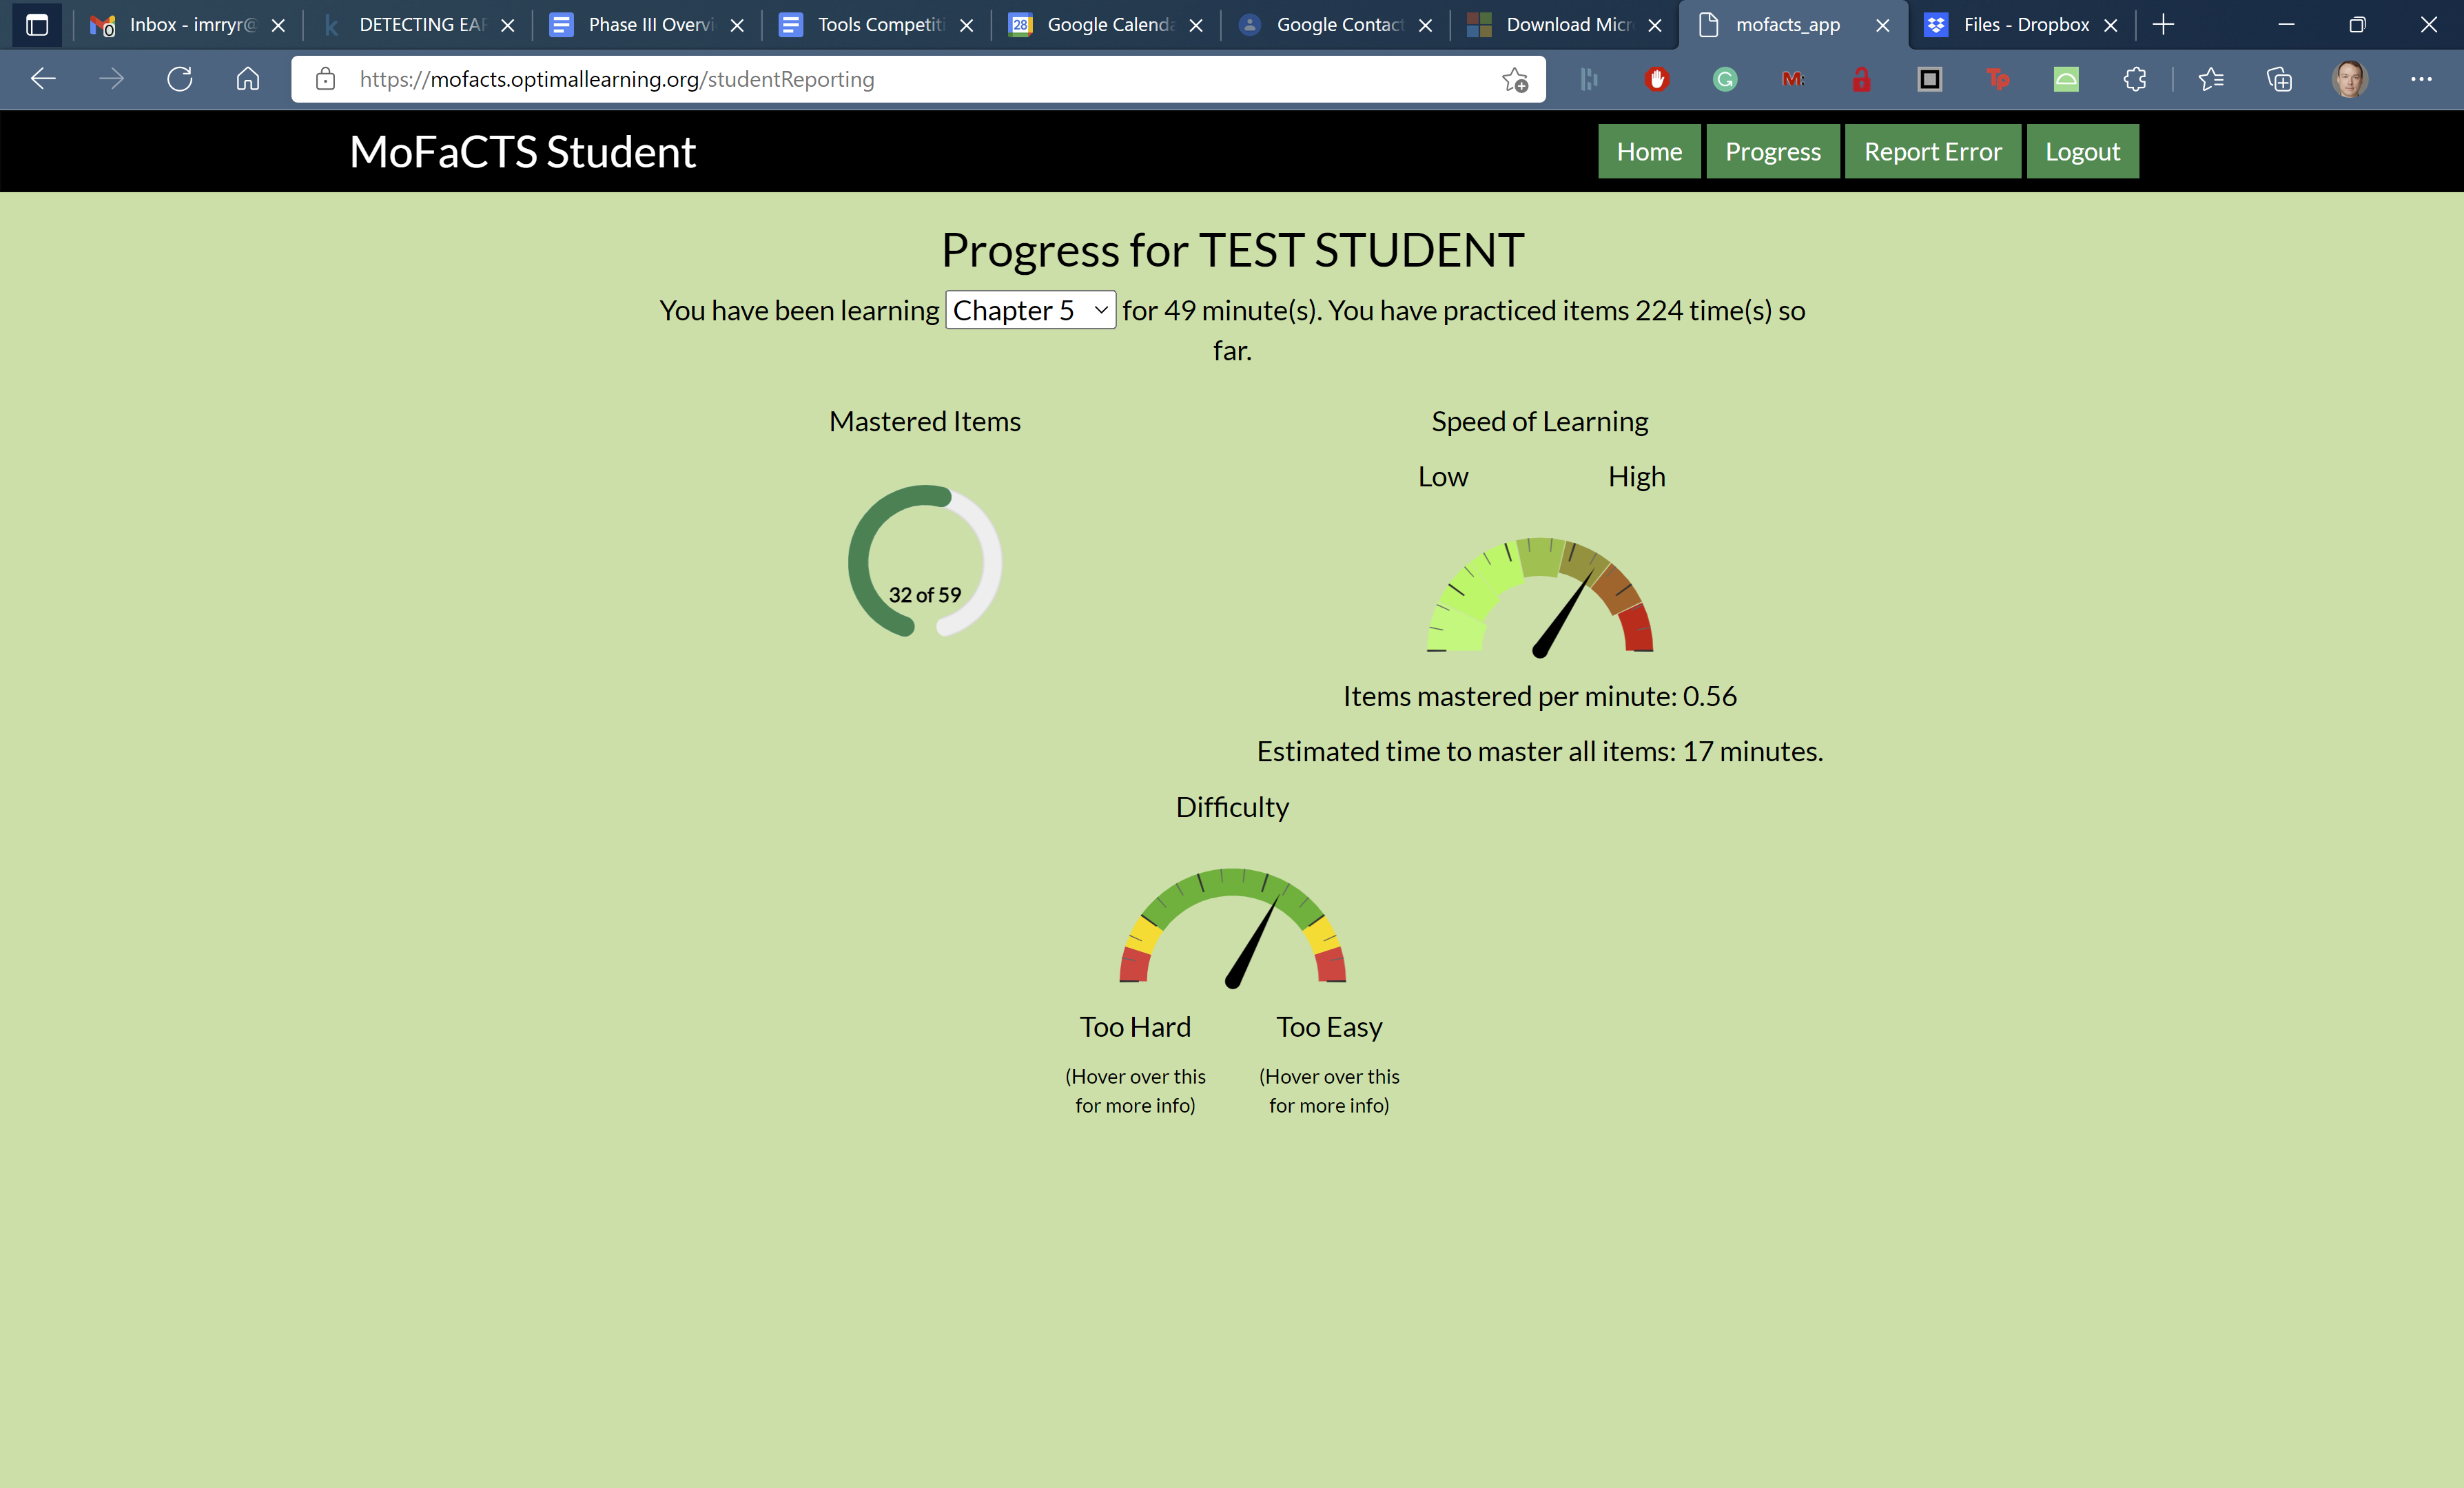The height and width of the screenshot is (1488, 2464).
Task: Open the vertical tabs panel
Action: (37, 25)
